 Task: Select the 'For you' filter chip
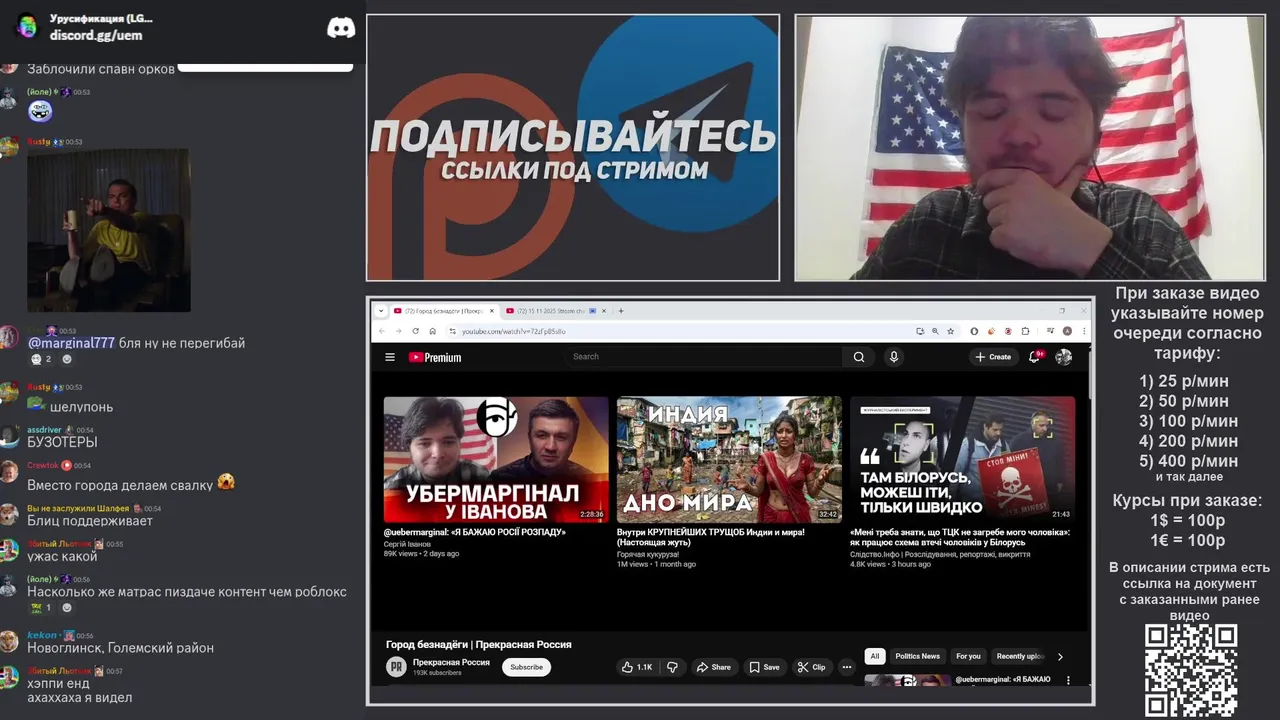coord(968,656)
